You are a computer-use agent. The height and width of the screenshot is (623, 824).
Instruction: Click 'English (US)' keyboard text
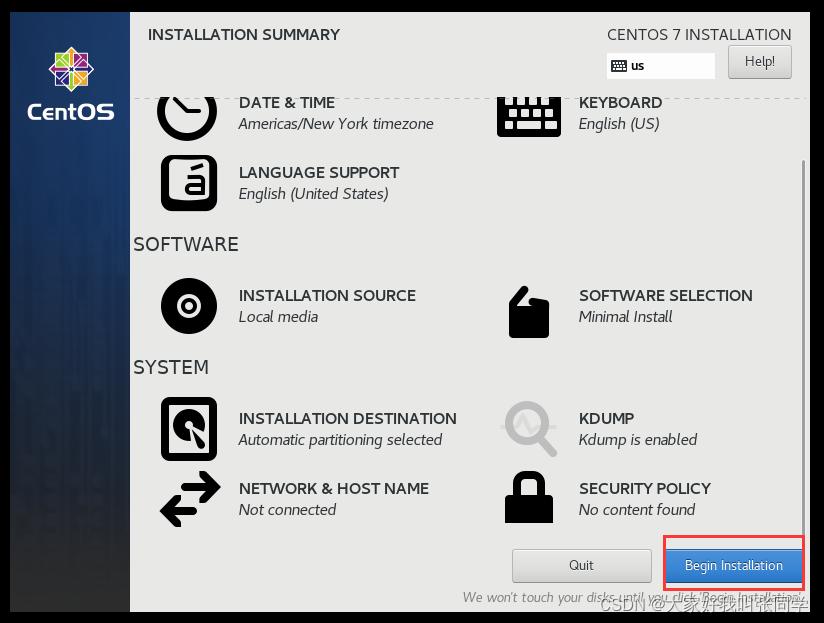coord(619,124)
